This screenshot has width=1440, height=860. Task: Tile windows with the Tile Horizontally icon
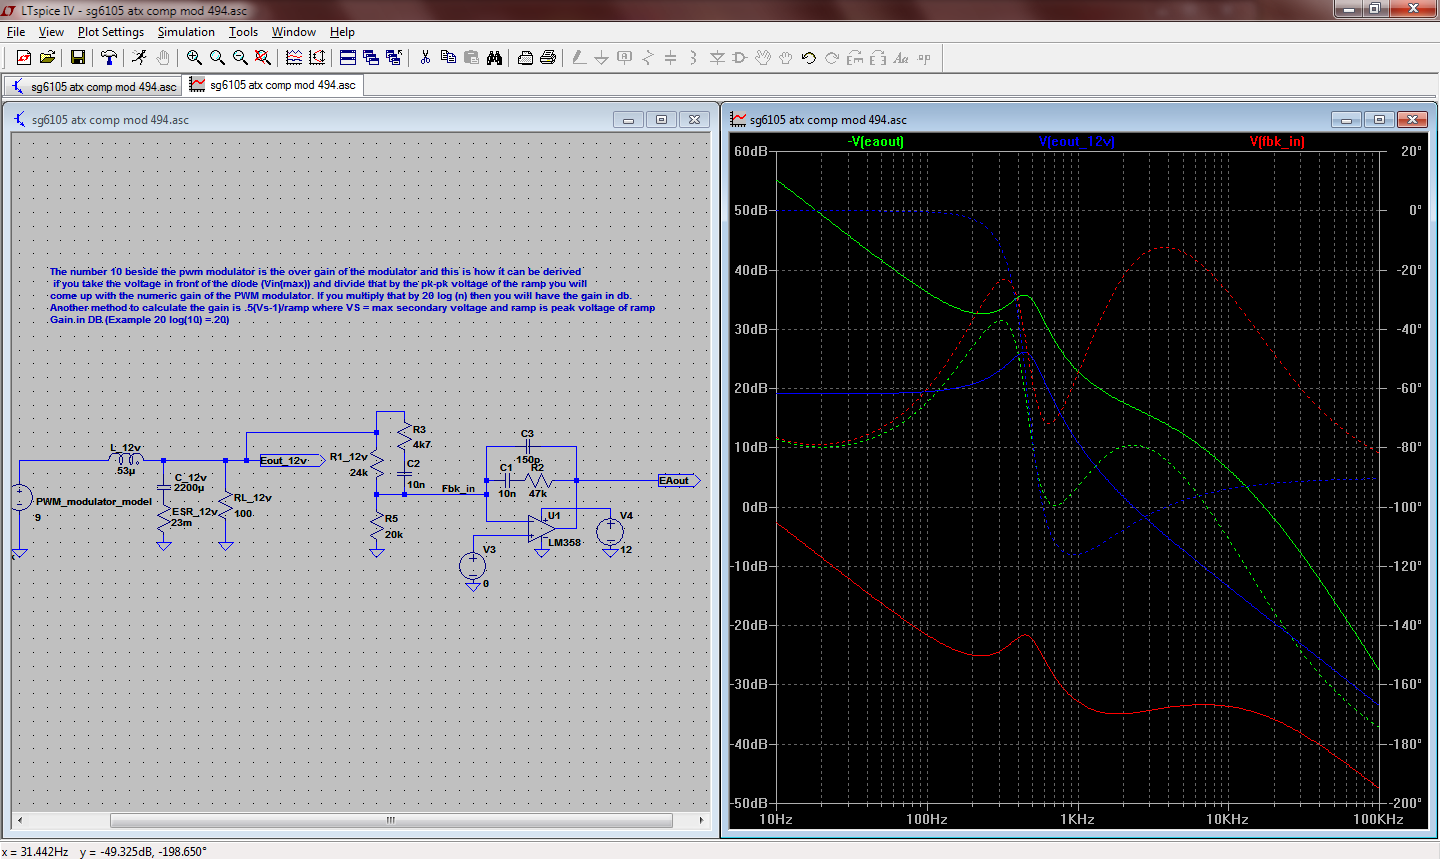pos(348,58)
